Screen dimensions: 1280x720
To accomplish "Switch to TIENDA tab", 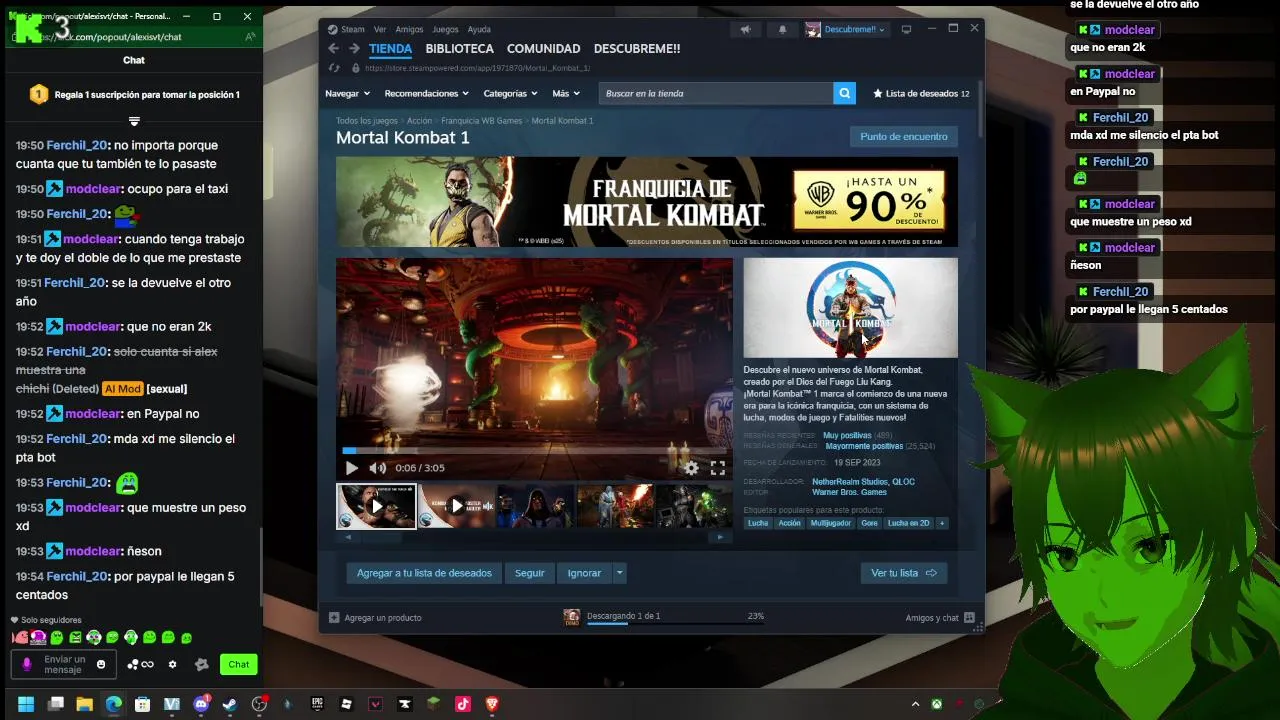I will tap(390, 48).
